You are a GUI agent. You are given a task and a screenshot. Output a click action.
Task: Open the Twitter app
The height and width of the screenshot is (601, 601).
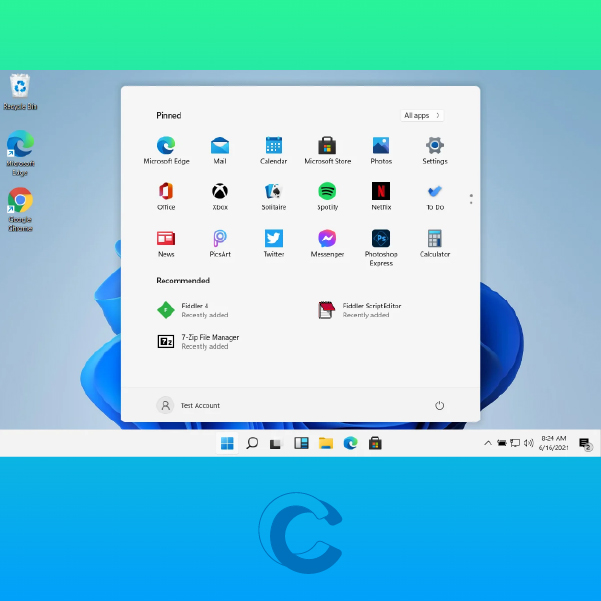(x=274, y=243)
